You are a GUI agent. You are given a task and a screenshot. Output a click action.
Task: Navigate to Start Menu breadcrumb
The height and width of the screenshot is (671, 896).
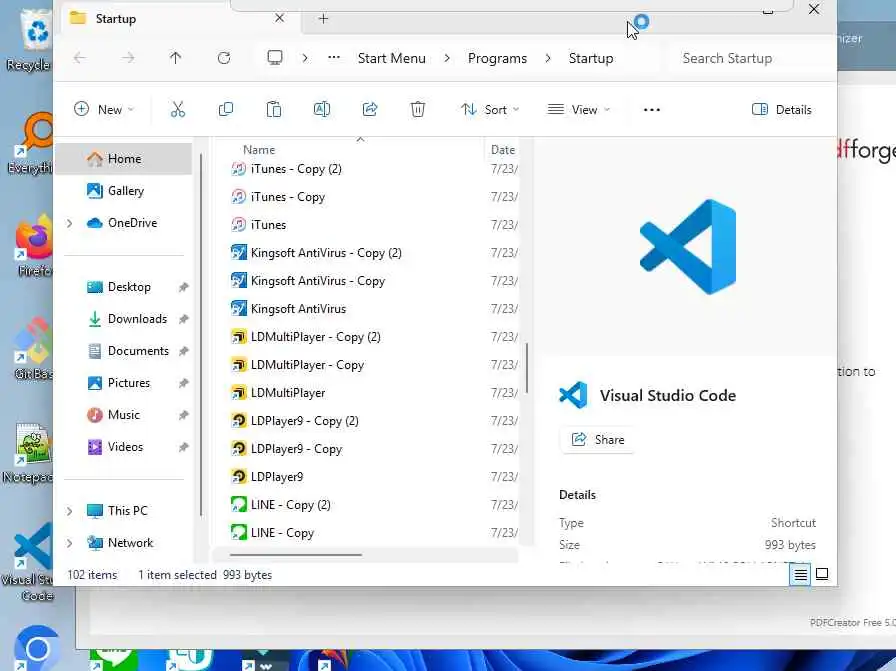click(391, 58)
